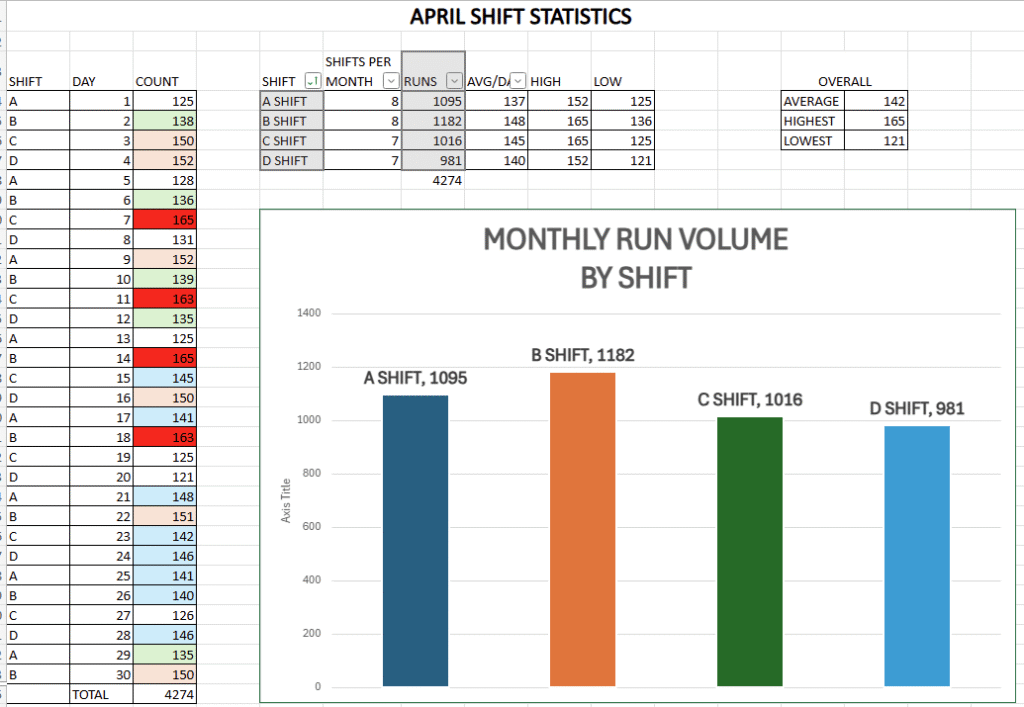The height and width of the screenshot is (707, 1024).
Task: Select the dark blue A SHIFT bar
Action: click(415, 540)
